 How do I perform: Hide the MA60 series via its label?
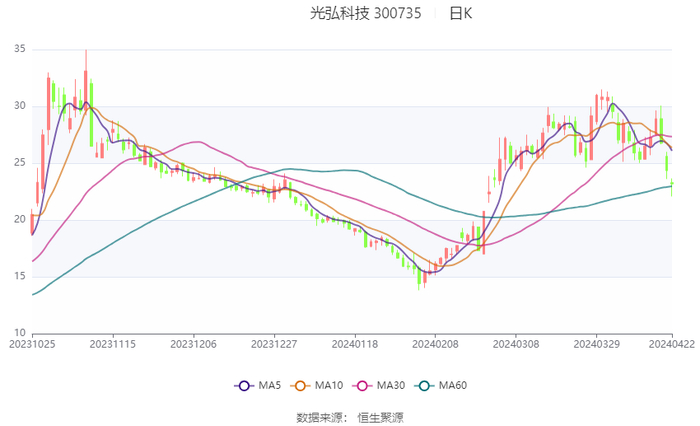[x=453, y=386]
